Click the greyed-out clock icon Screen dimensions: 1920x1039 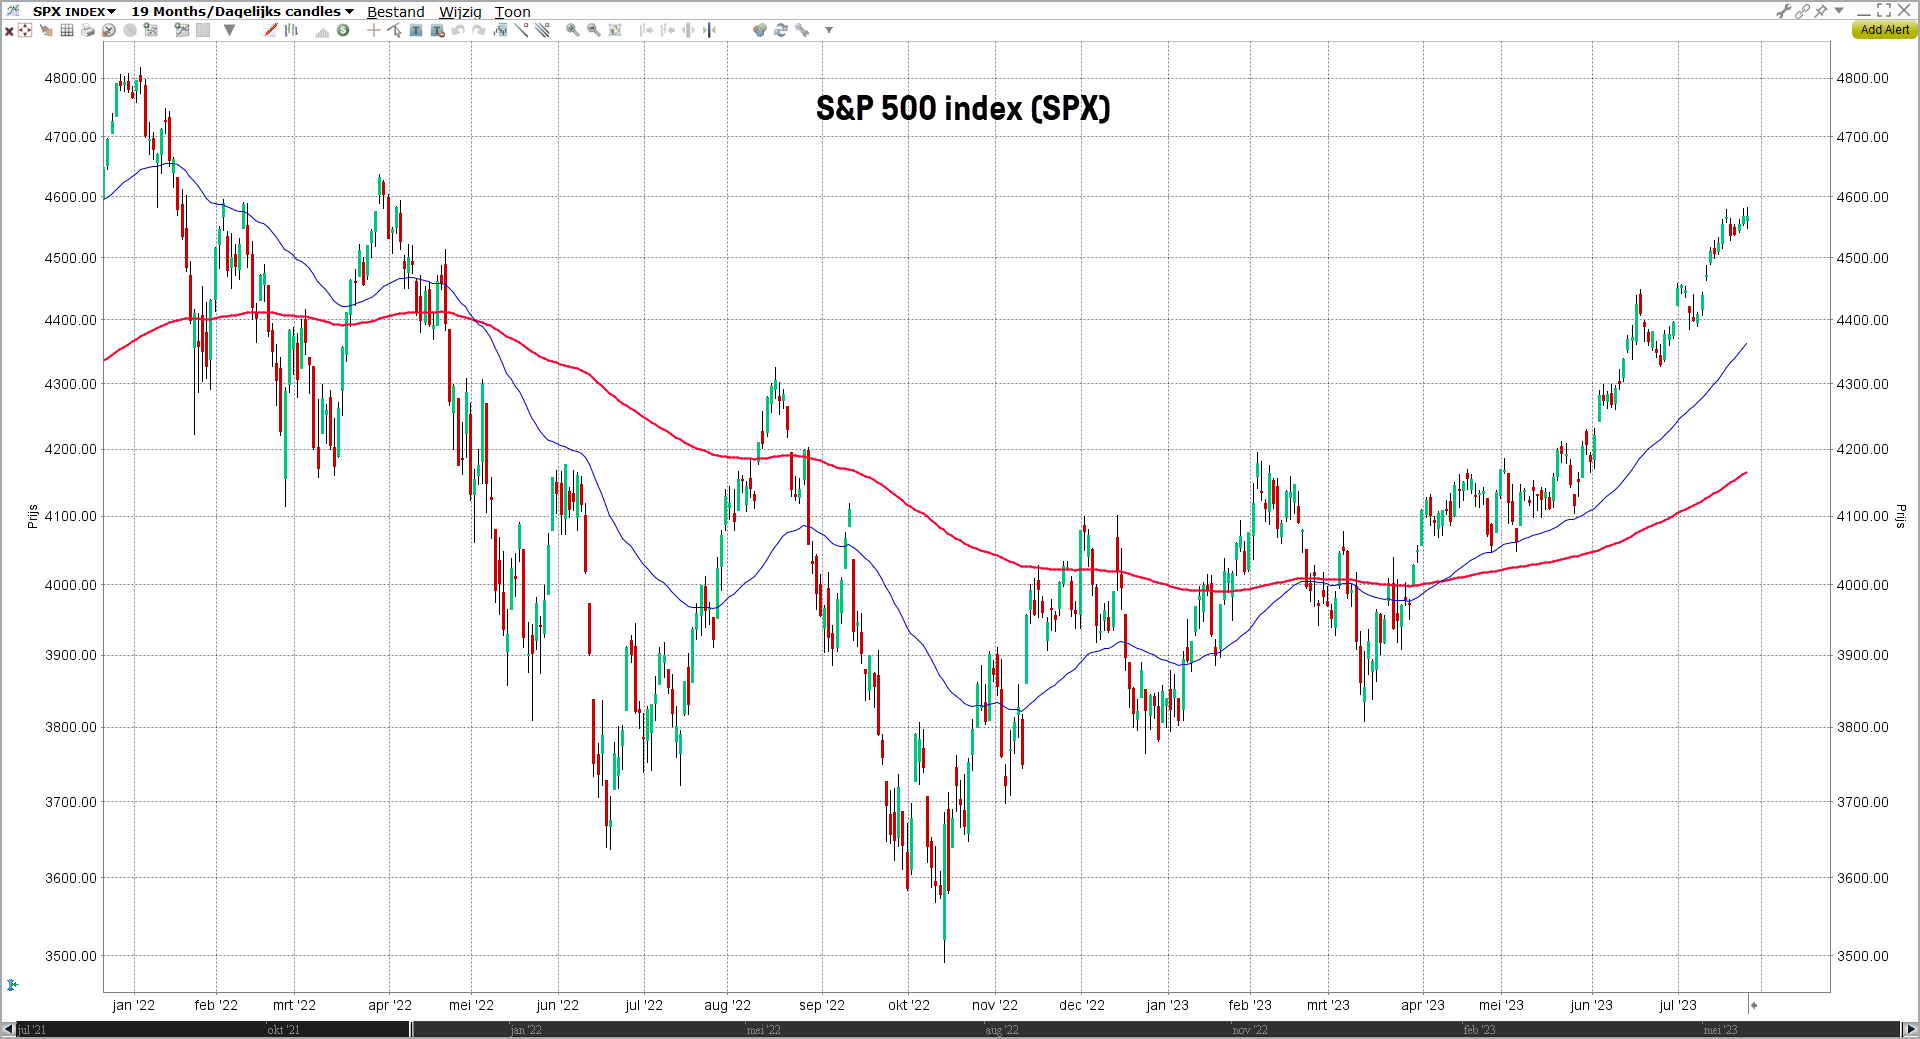coord(130,30)
